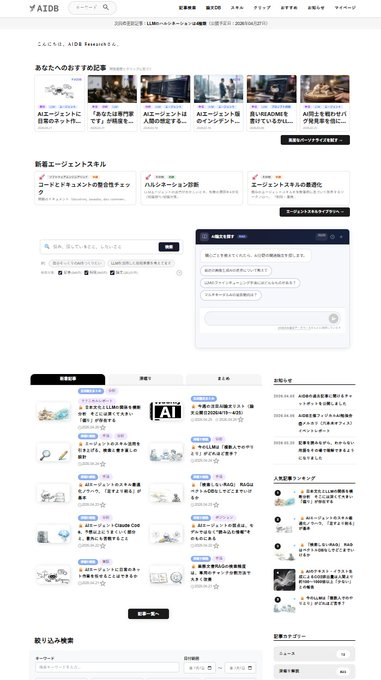Open クリップ in the top navigation
The image size is (381, 680).
tap(262, 8)
